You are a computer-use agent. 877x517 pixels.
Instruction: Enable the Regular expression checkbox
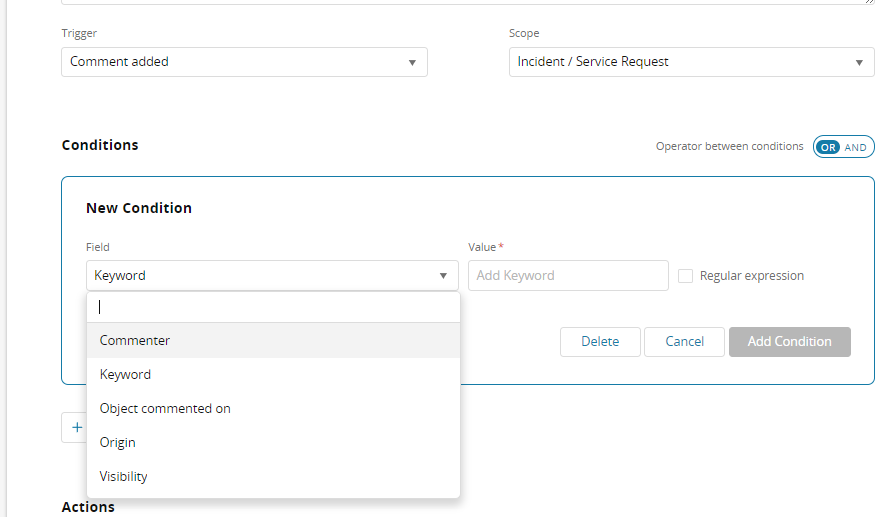(x=685, y=276)
